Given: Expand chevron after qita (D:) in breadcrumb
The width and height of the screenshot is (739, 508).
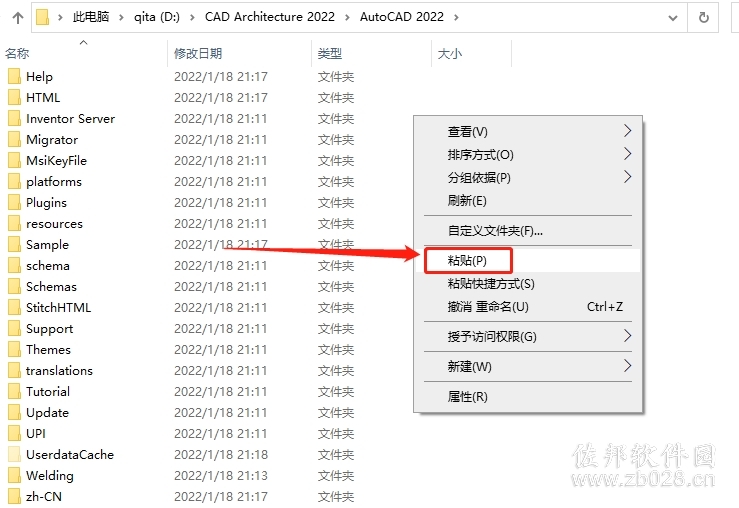Looking at the screenshot, I should point(192,17).
